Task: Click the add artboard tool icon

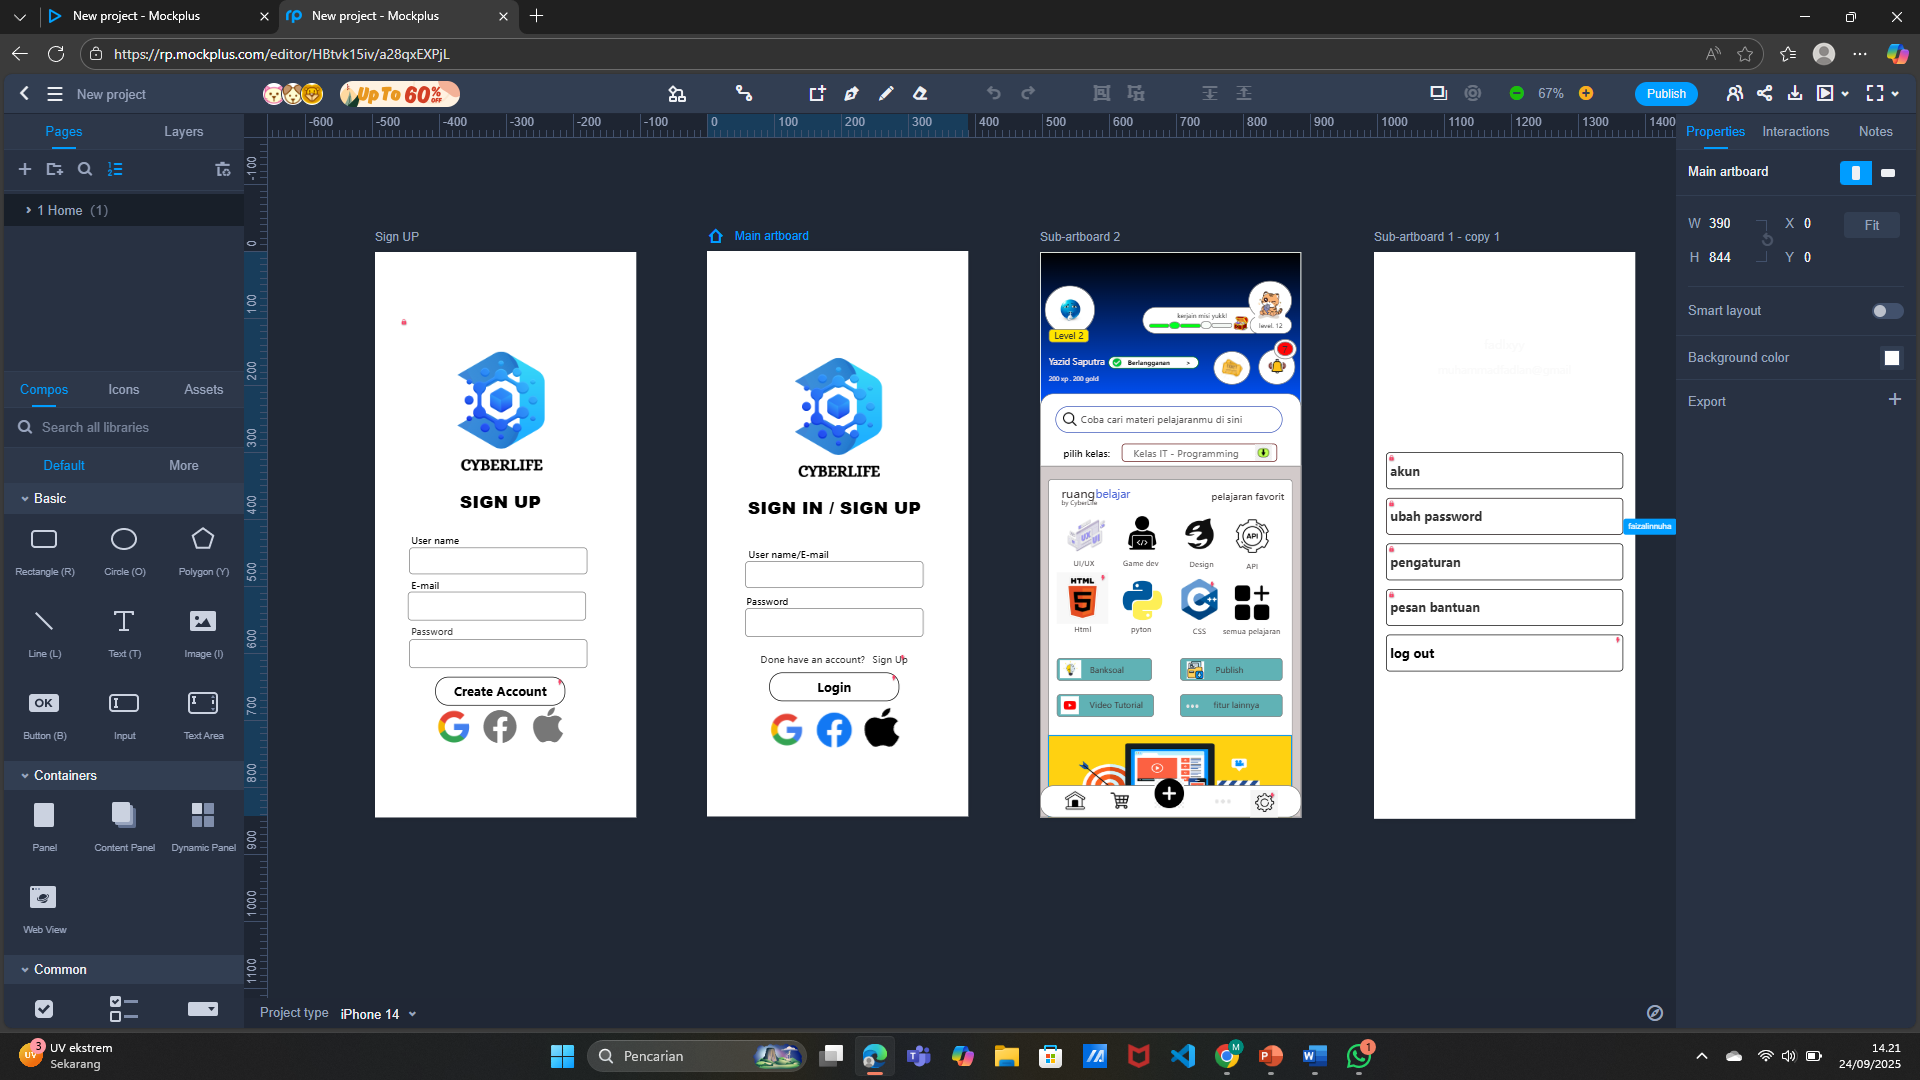Action: [x=817, y=93]
